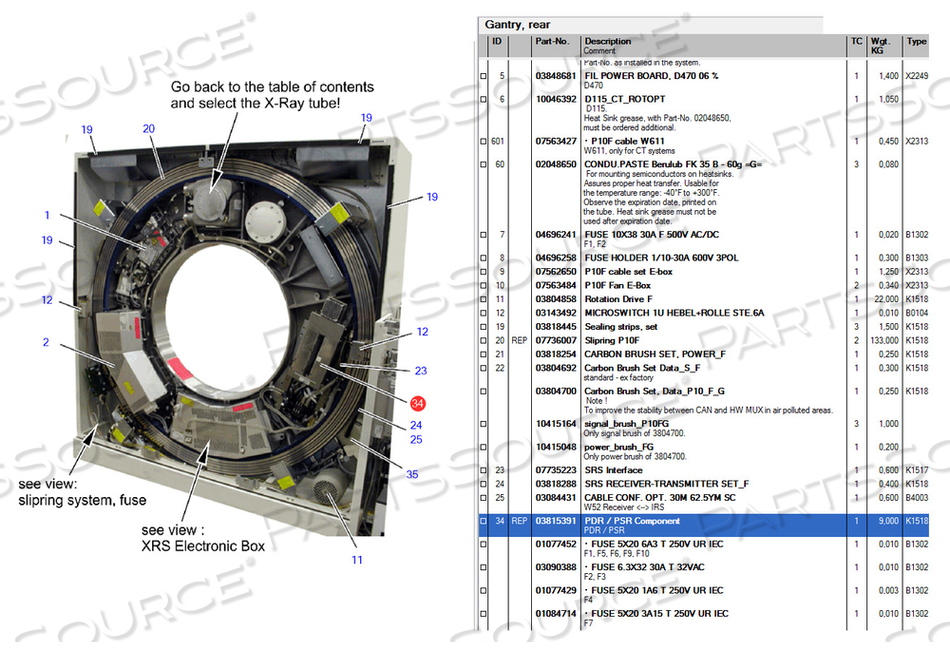Open the slipring system fuse view

pyautogui.click(x=85, y=491)
